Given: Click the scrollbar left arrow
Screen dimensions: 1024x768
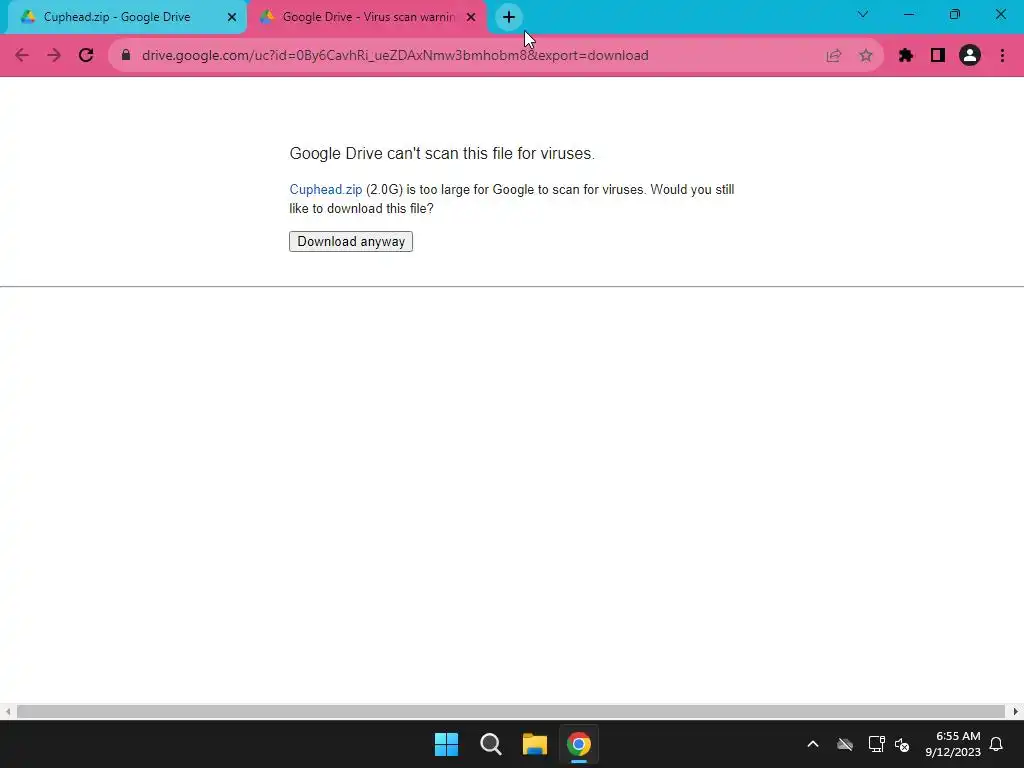Looking at the screenshot, I should 8,711.
